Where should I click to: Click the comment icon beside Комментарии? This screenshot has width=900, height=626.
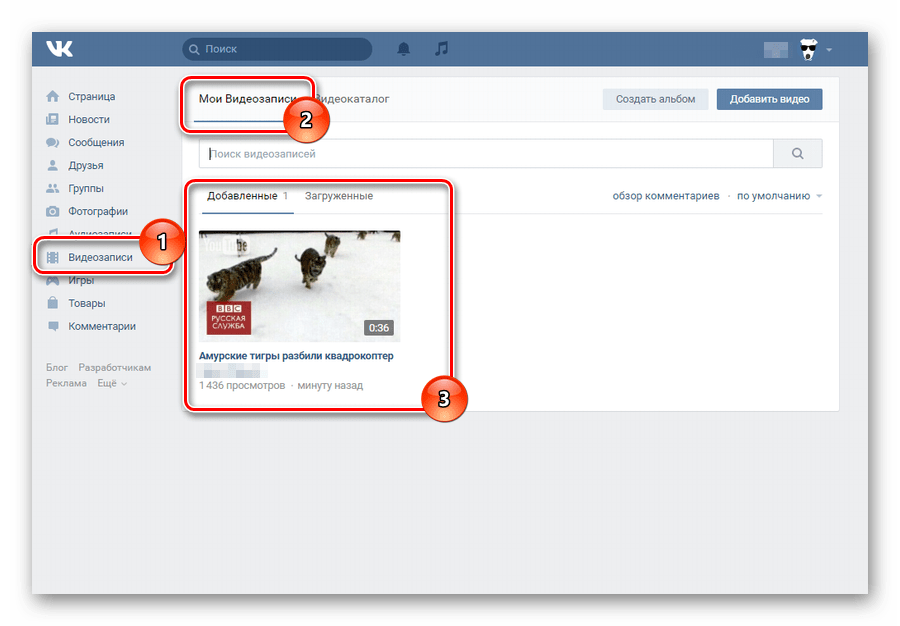(x=53, y=326)
